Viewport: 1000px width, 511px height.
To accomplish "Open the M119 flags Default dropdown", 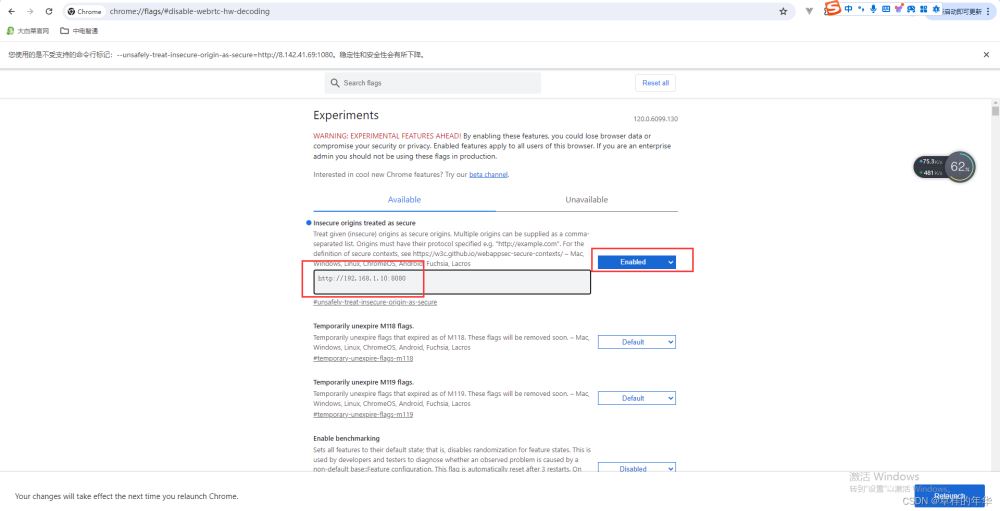I will point(636,398).
